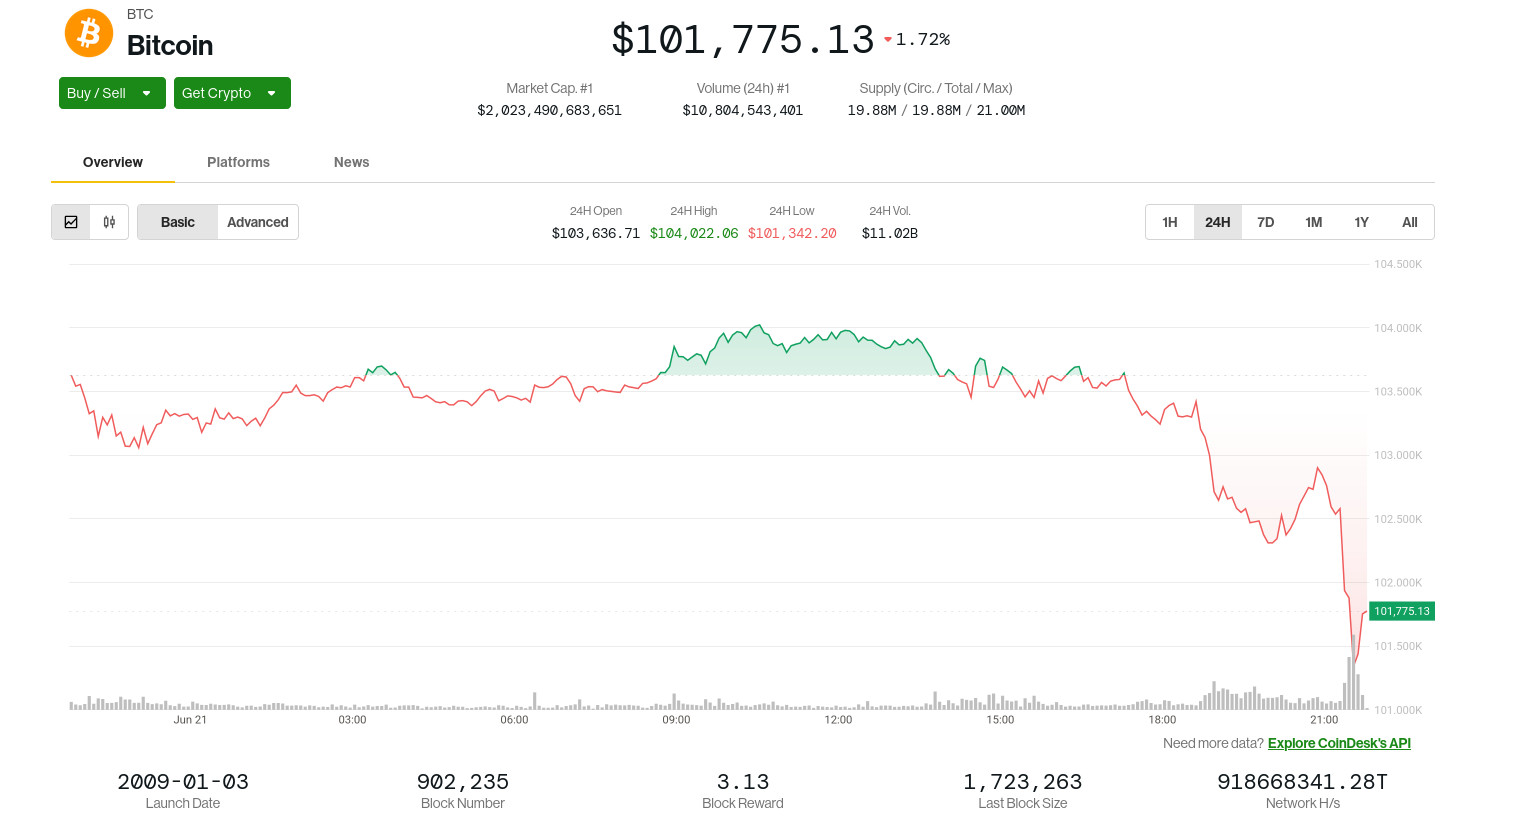Click Launch Date value 2009-01-03
This screenshot has width=1523, height=828.
(183, 782)
